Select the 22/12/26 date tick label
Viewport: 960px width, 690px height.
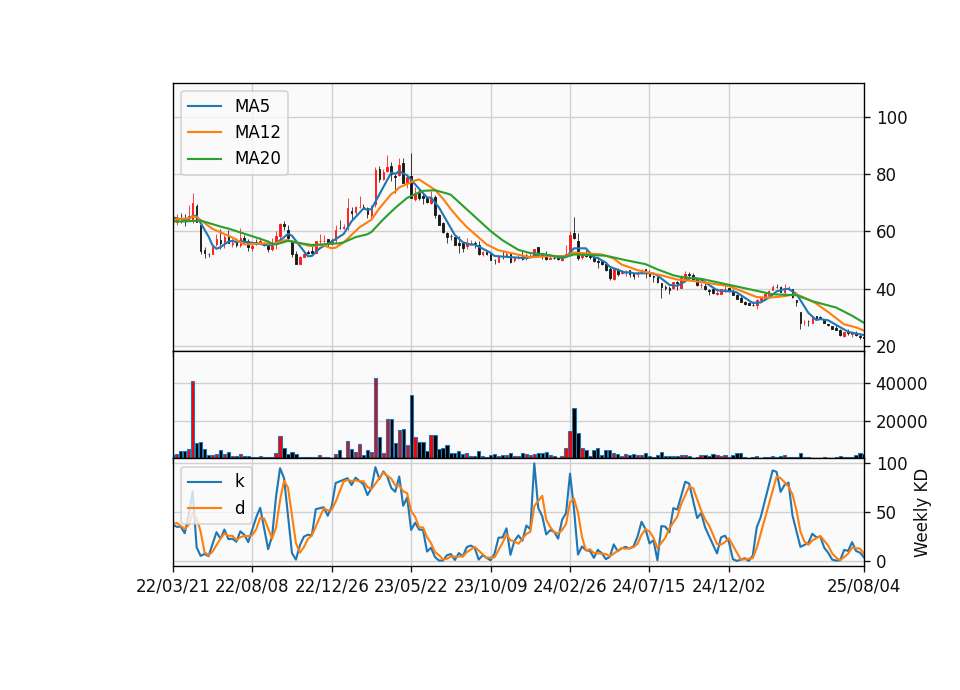point(332,586)
